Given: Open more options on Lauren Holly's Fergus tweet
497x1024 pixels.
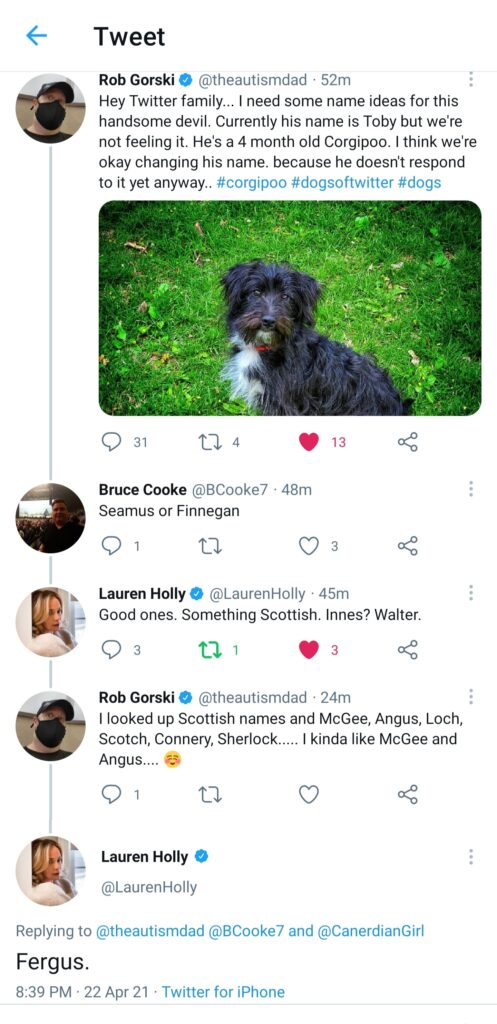Looking at the screenshot, I should pyautogui.click(x=471, y=857).
